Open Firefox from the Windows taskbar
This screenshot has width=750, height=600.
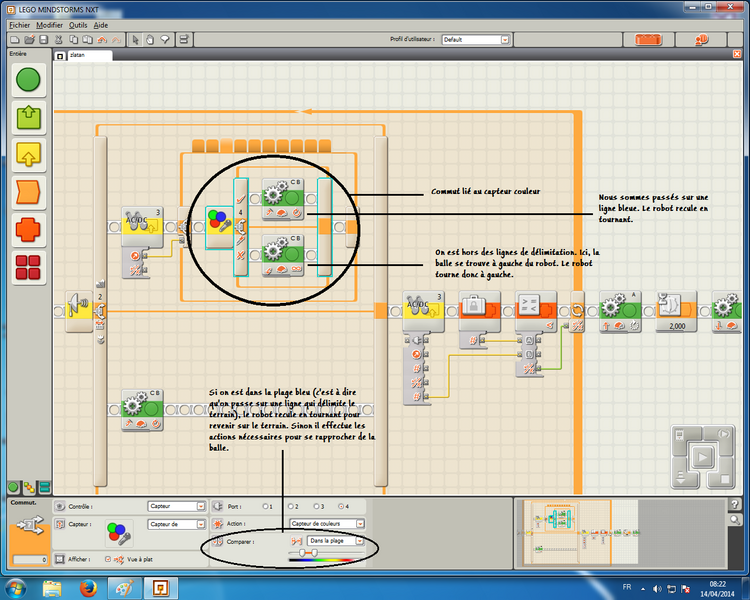click(84, 587)
